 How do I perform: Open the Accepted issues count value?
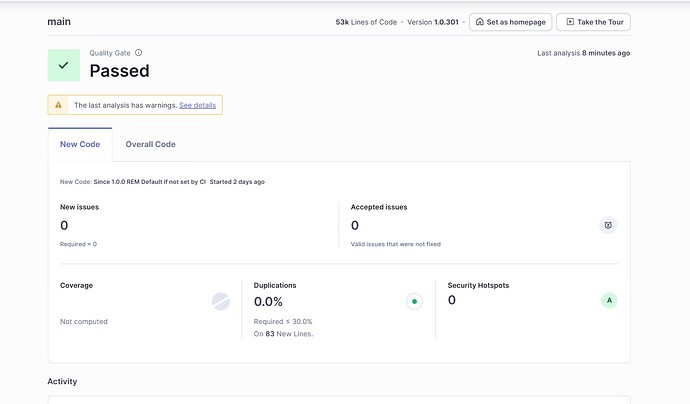(x=355, y=225)
